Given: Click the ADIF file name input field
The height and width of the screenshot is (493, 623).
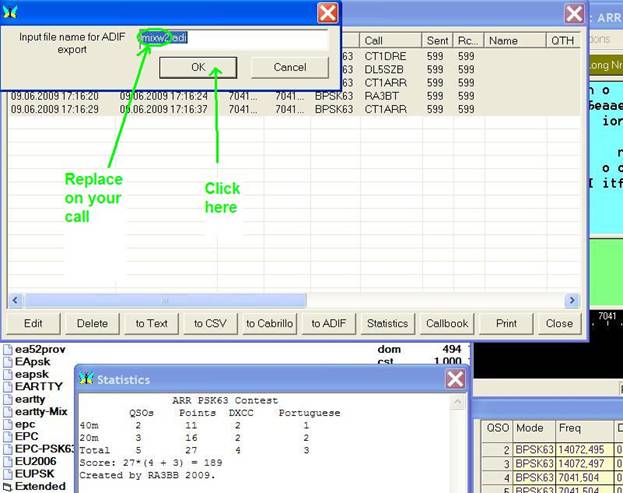Looking at the screenshot, I should click(232, 39).
